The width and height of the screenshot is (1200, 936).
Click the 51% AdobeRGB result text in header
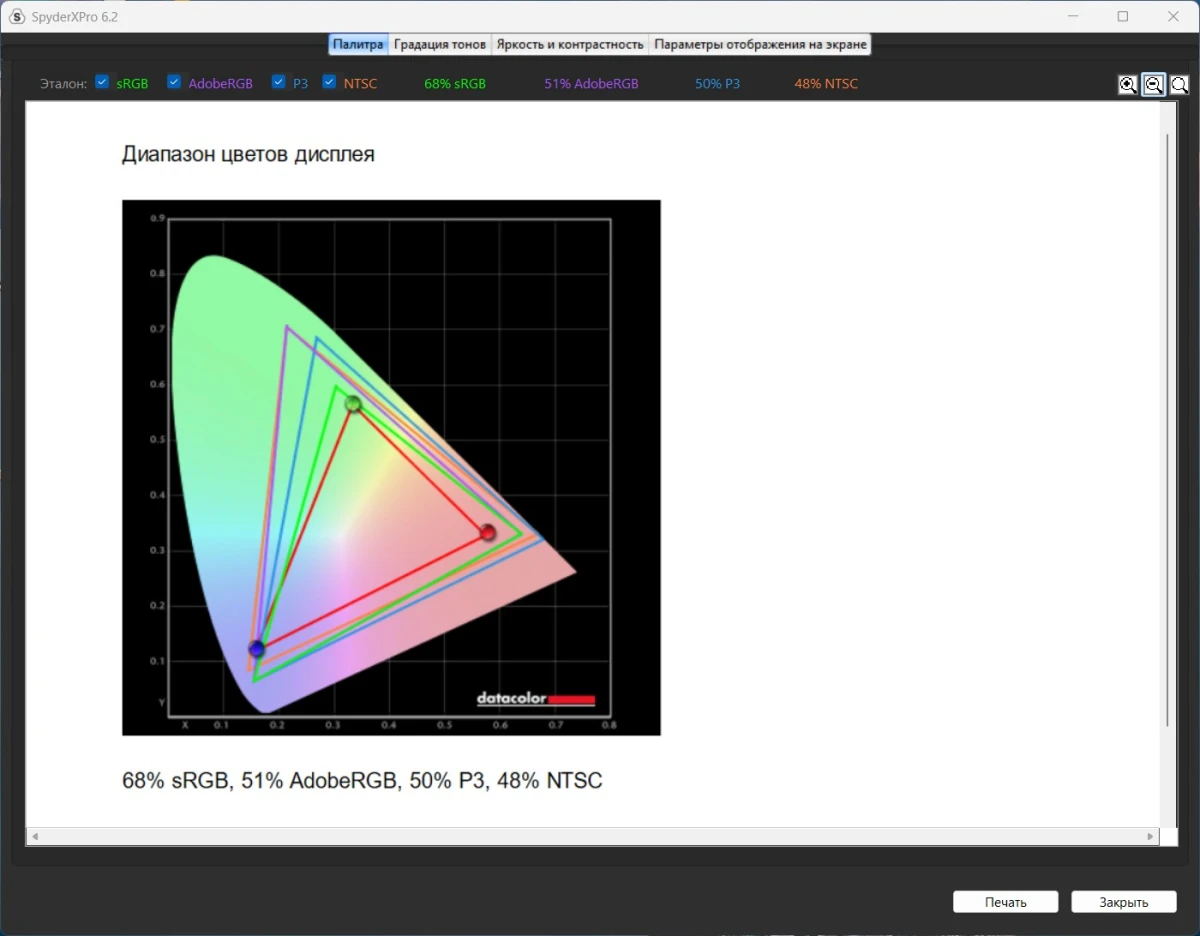[x=591, y=84]
